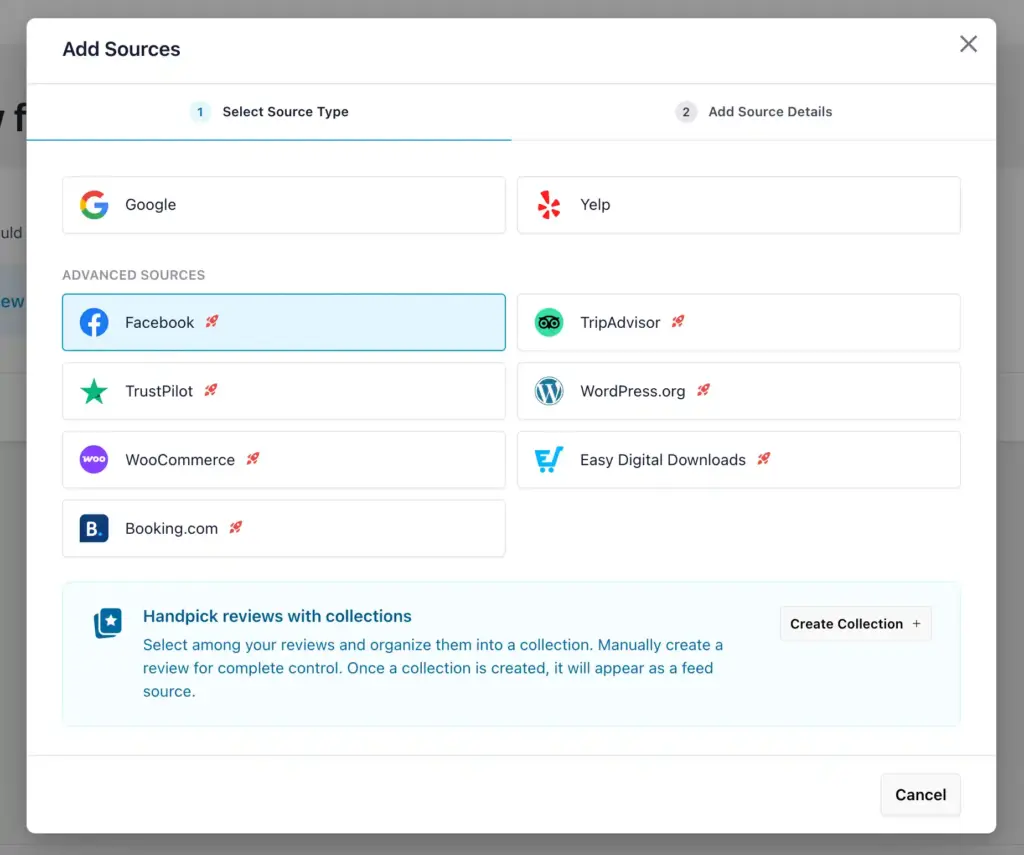Click the WordPress.org logo icon
The image size is (1024, 855).
coord(549,391)
